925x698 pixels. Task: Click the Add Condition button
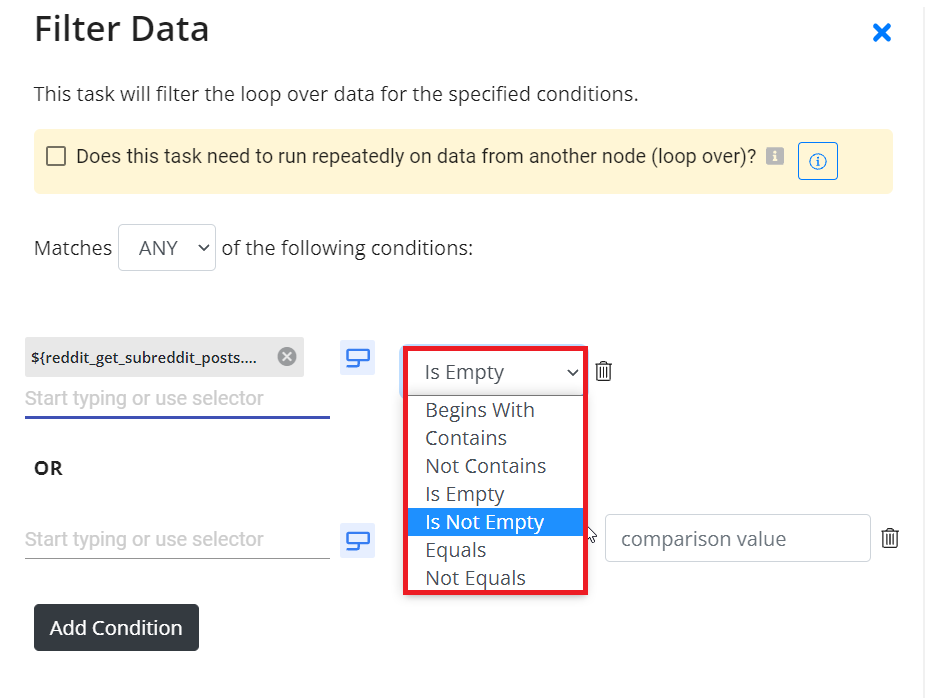coord(116,628)
